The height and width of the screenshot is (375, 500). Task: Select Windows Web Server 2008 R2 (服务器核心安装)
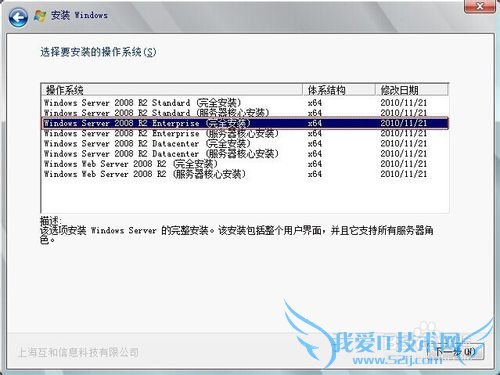pyautogui.click(x=245, y=174)
